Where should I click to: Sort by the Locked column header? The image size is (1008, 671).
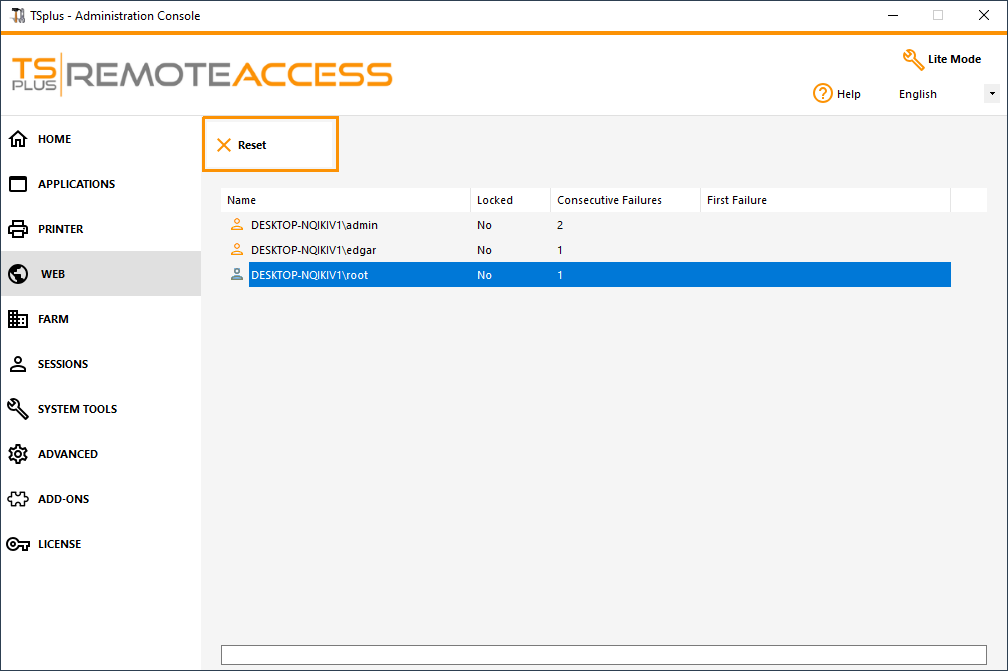pos(492,200)
